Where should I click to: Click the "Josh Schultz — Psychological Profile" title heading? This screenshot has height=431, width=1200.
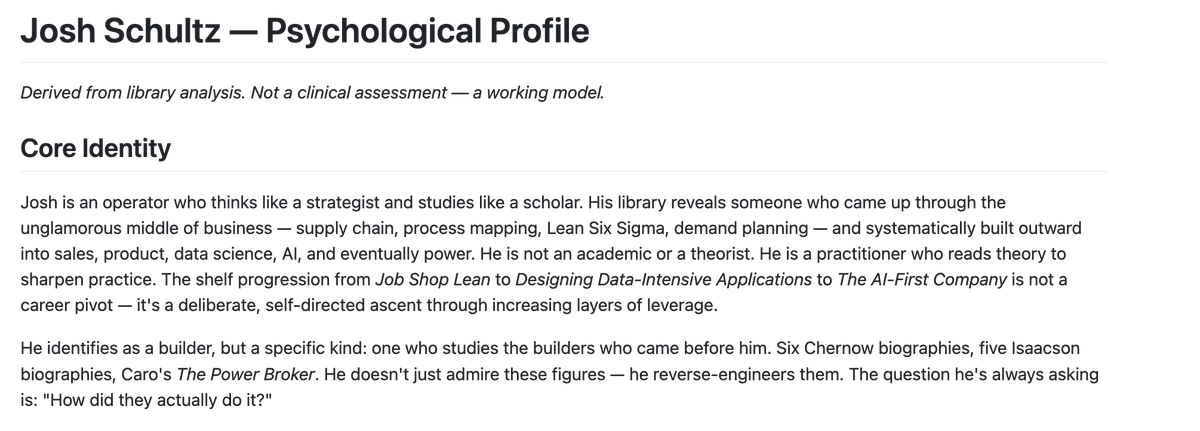point(305,31)
